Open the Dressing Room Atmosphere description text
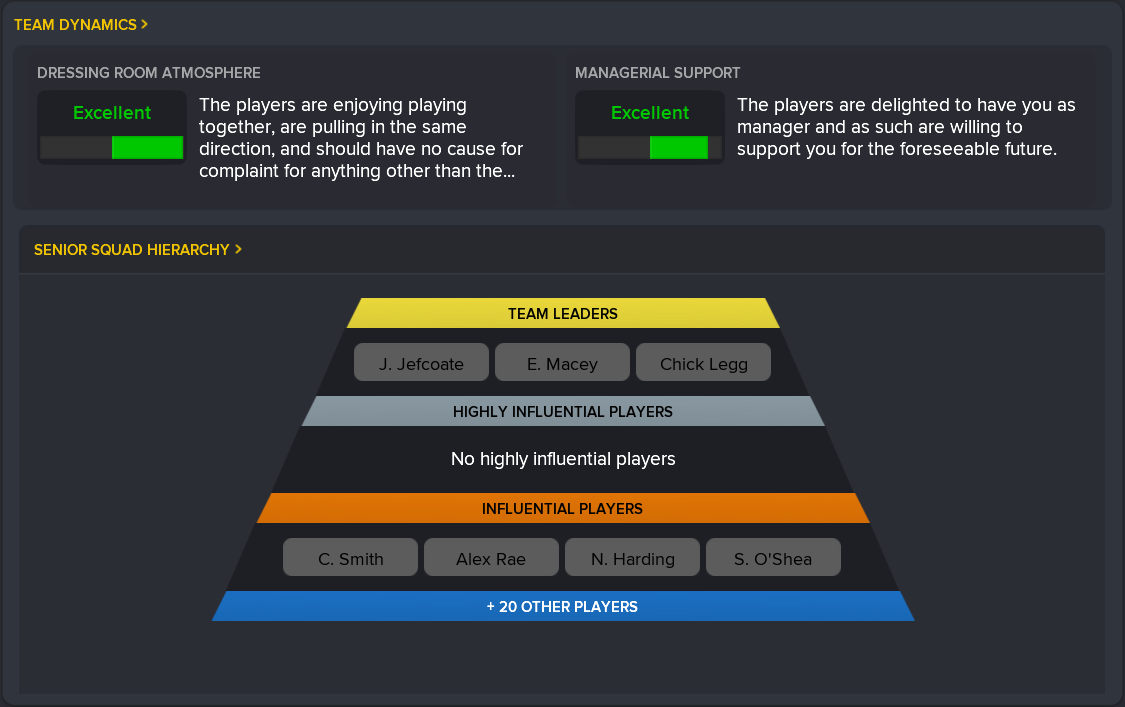Image resolution: width=1125 pixels, height=707 pixels. point(361,138)
